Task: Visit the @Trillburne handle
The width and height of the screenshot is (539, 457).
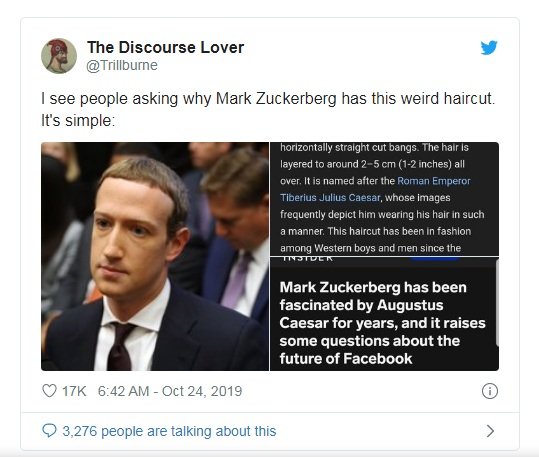Action: tap(122, 65)
